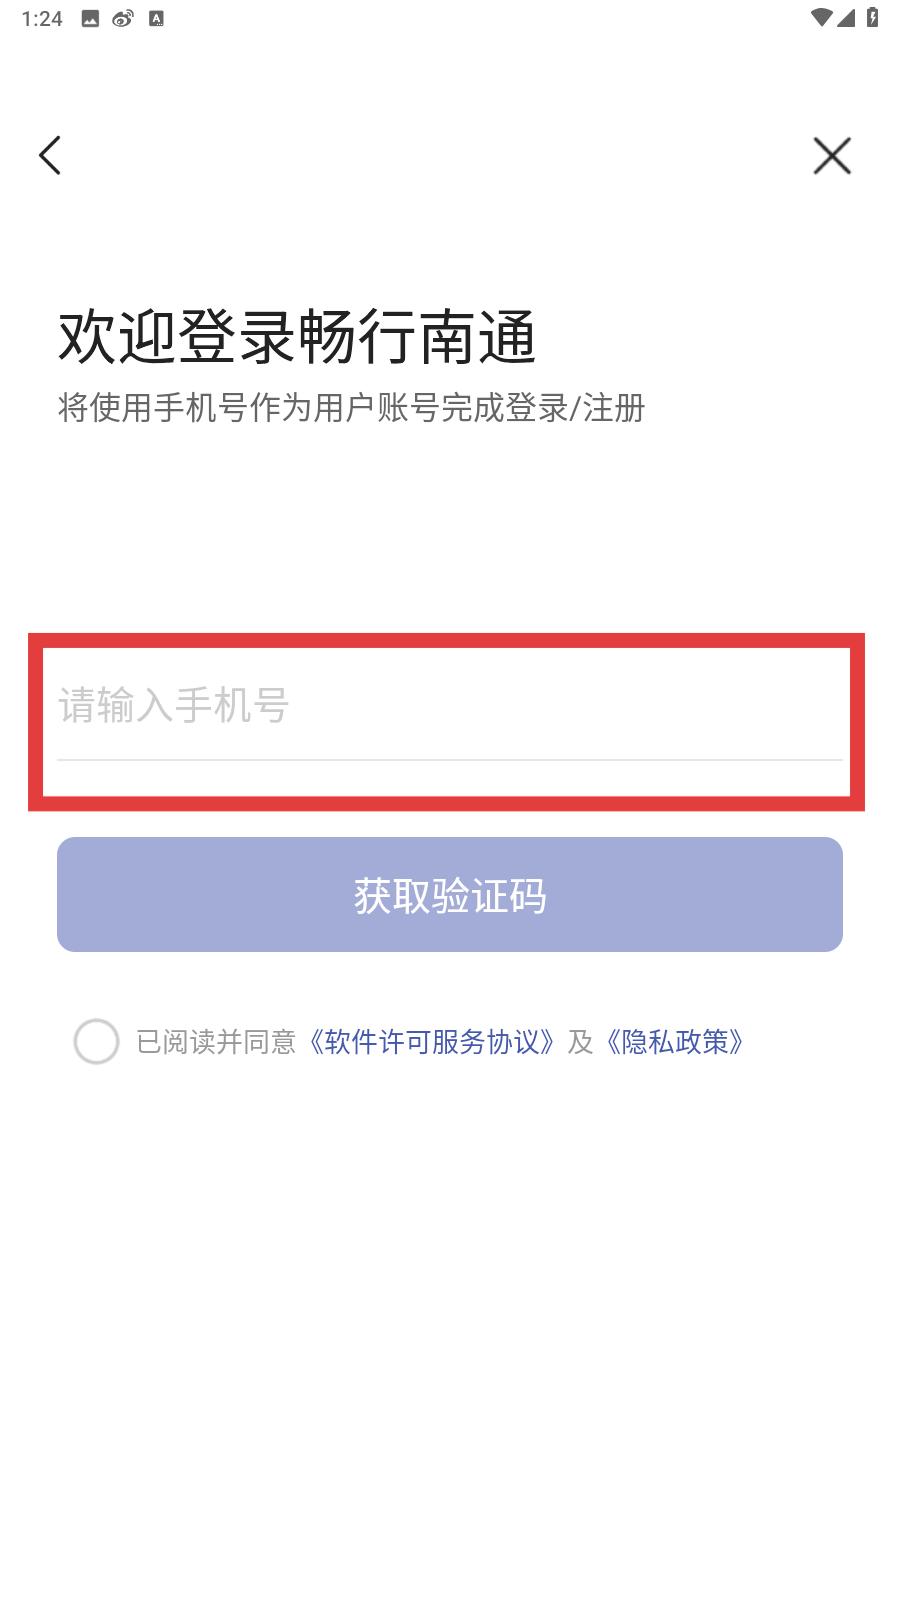Check the agreement circle checkbox

(x=97, y=1042)
